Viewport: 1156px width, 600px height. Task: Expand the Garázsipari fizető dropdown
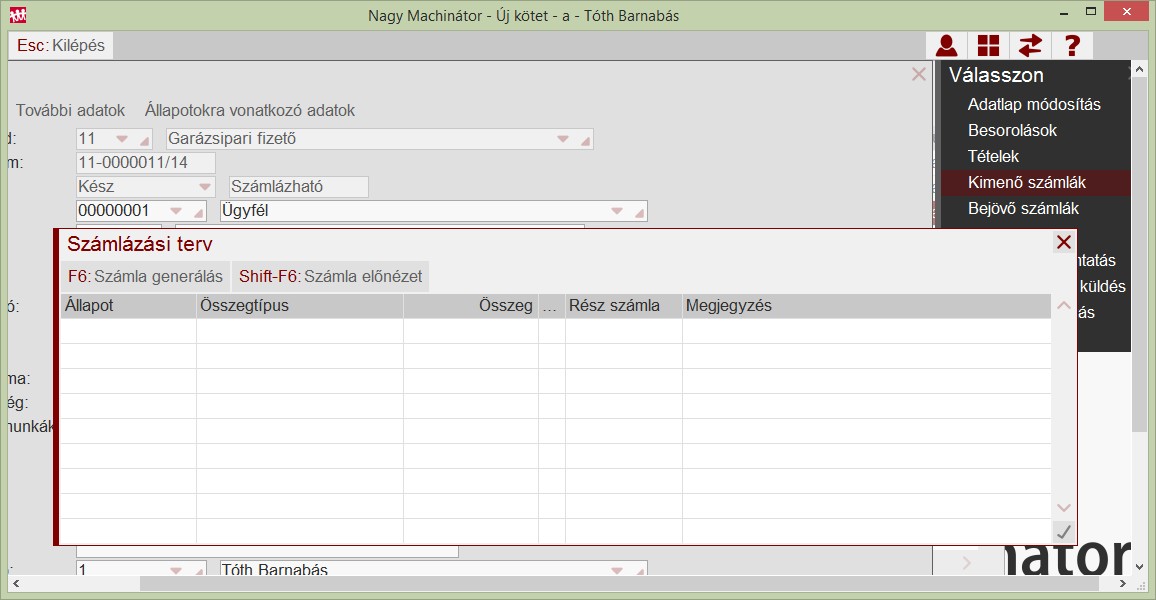pyautogui.click(x=563, y=139)
